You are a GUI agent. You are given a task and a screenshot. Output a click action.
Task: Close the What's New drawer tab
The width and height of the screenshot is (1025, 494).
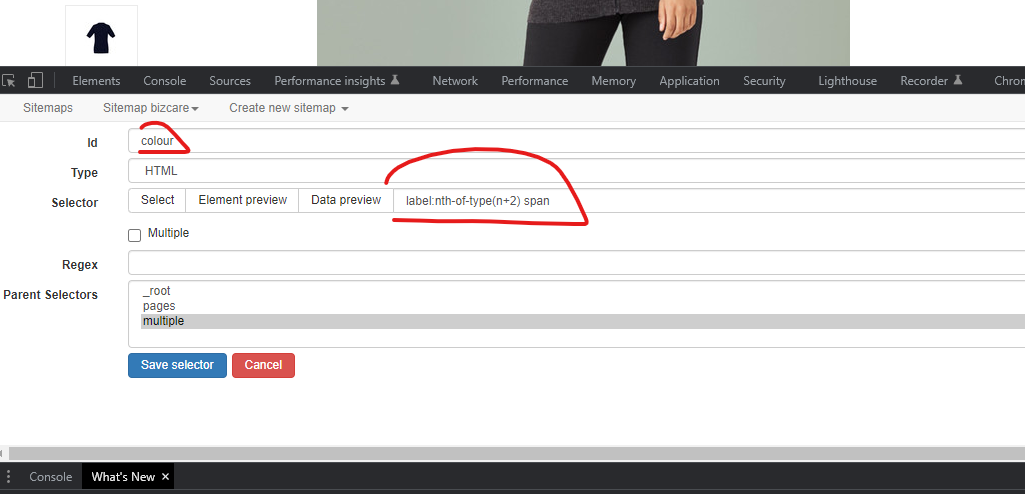coord(166,477)
